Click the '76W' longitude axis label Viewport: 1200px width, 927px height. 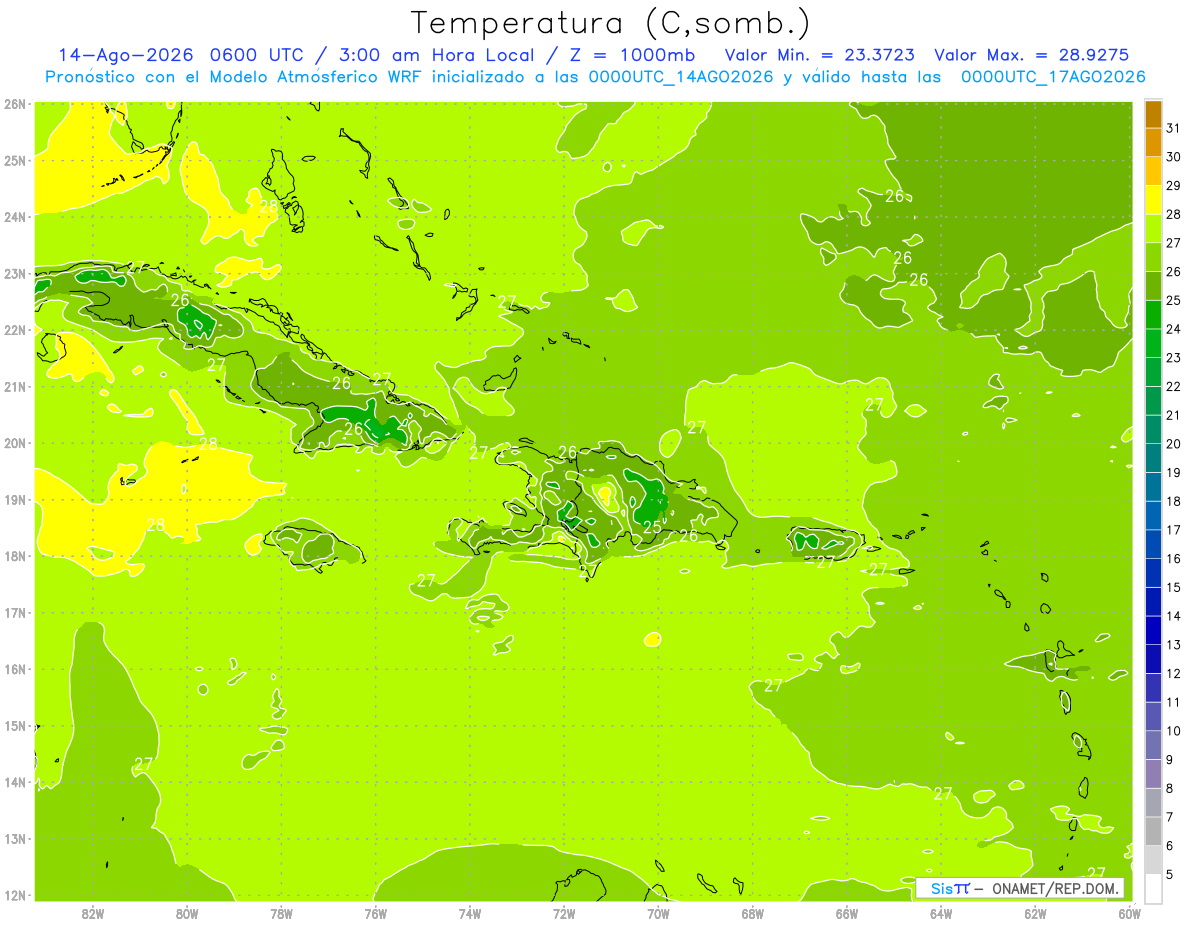click(375, 913)
